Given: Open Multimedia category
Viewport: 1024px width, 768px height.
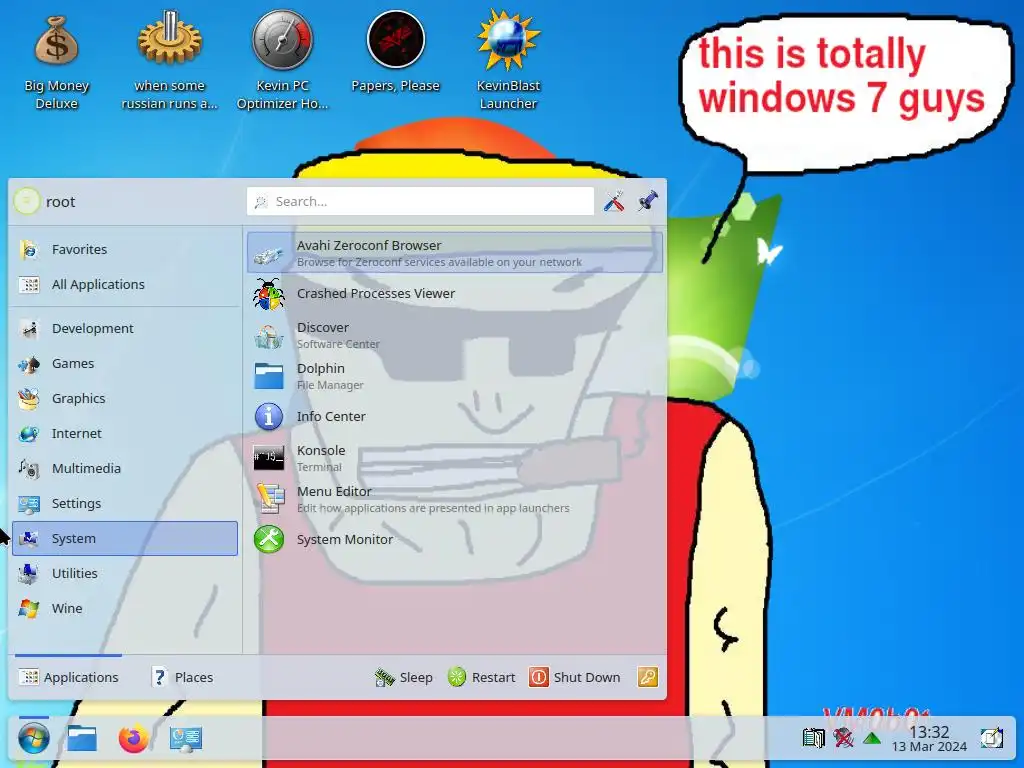Looking at the screenshot, I should (x=125, y=468).
